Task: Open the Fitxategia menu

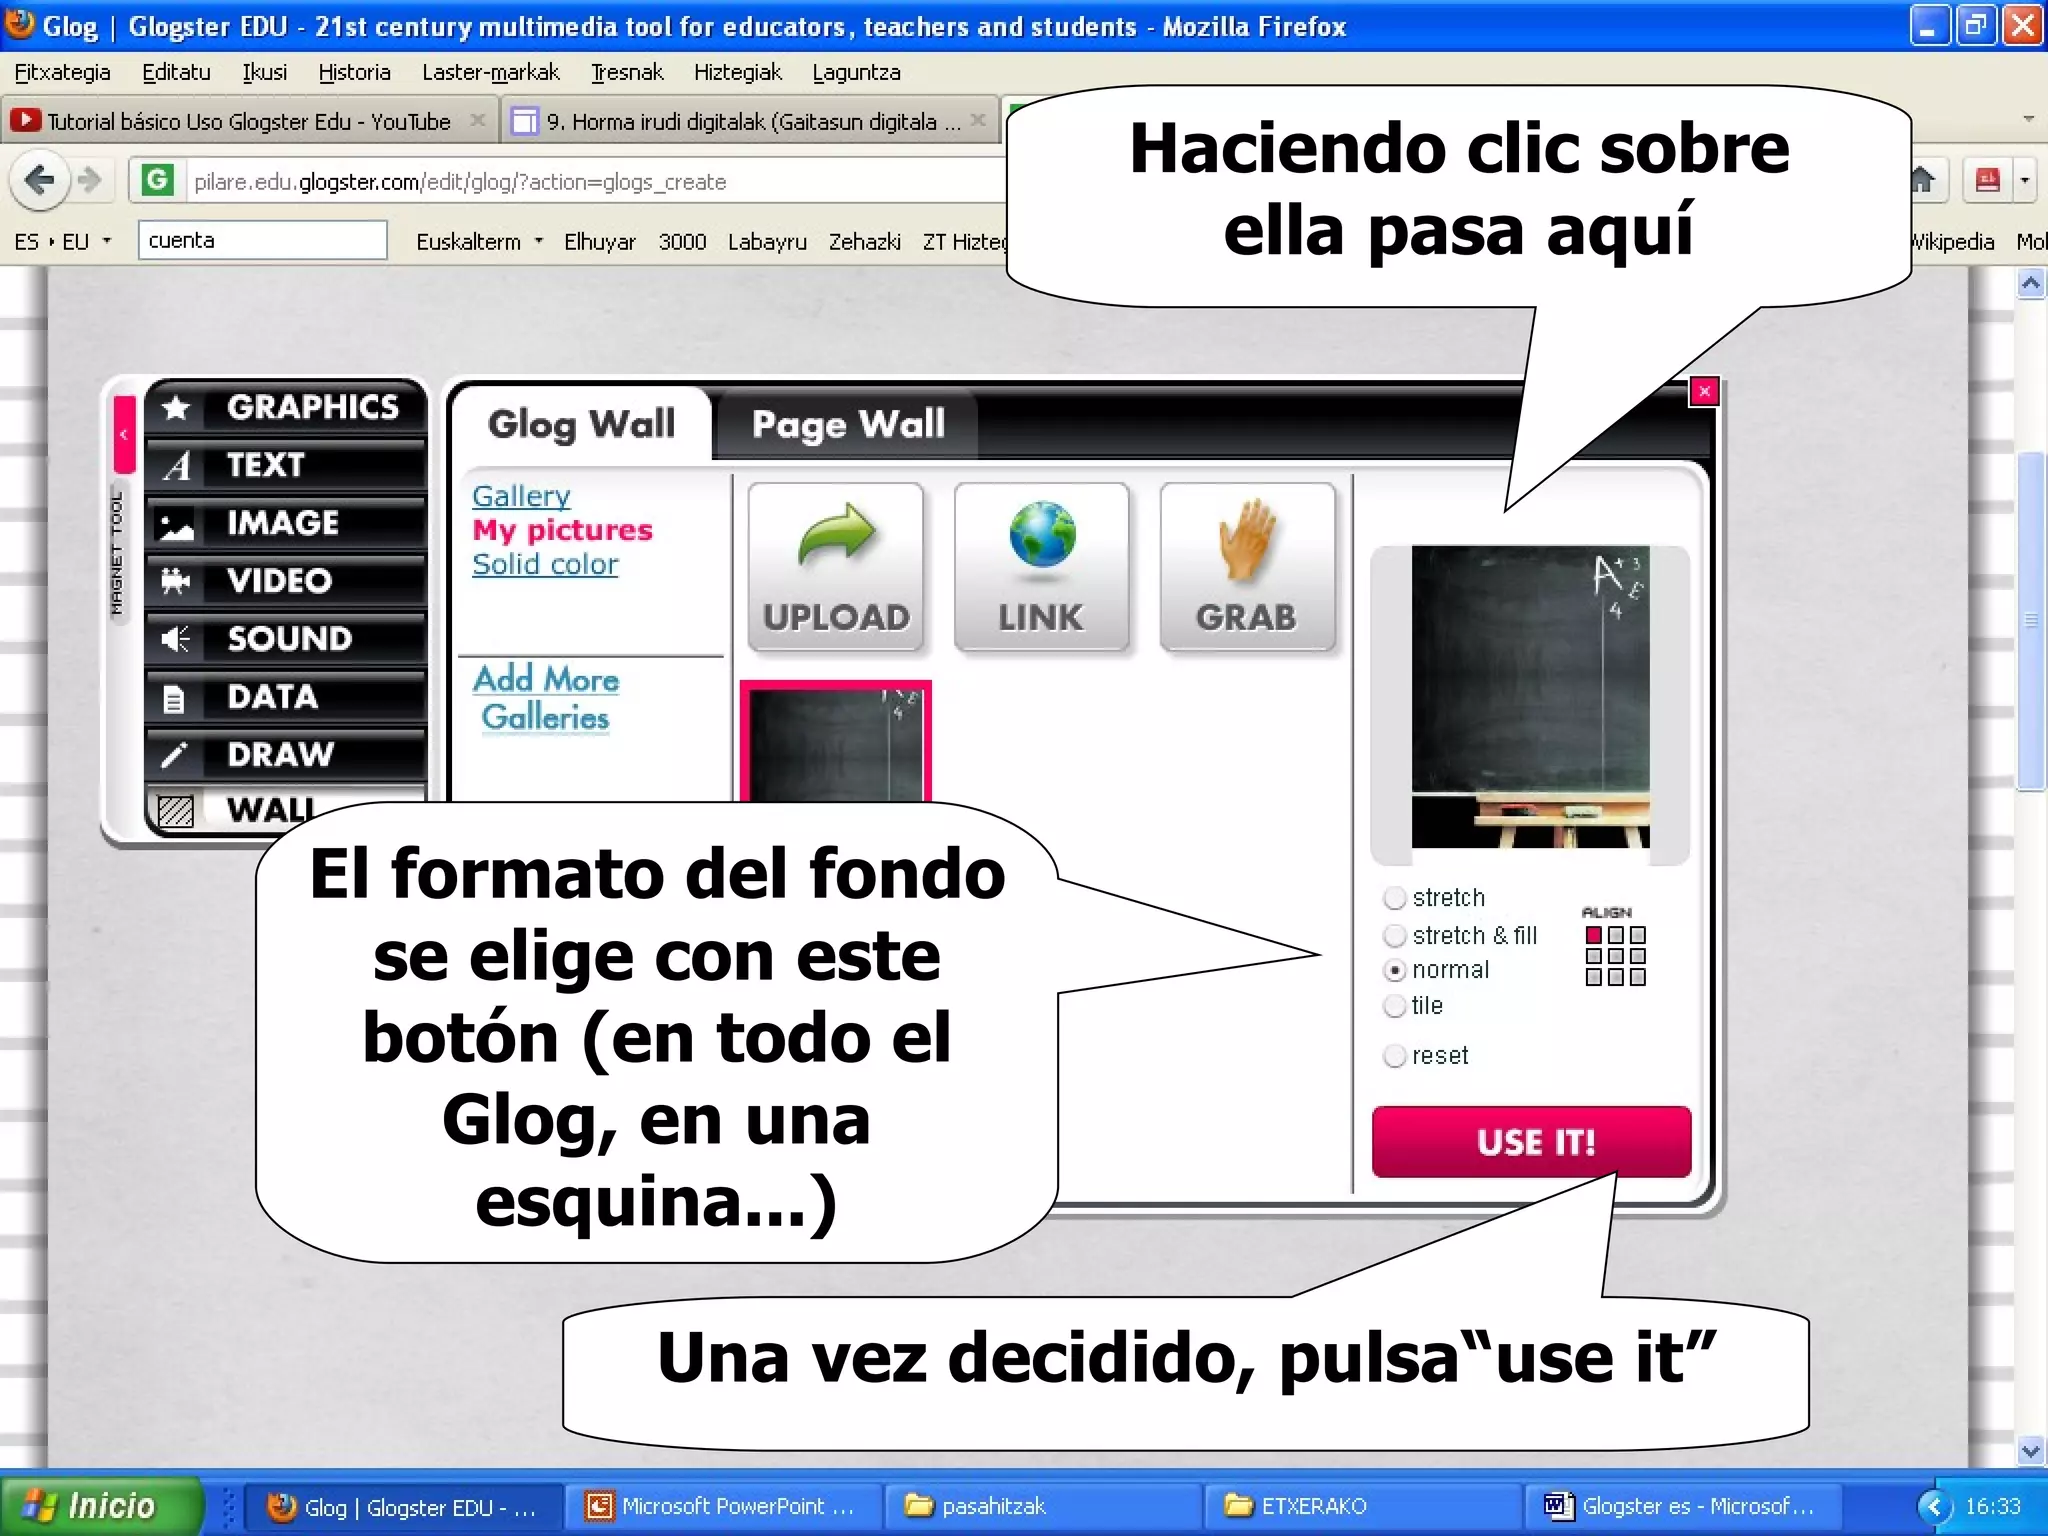Action: (62, 72)
